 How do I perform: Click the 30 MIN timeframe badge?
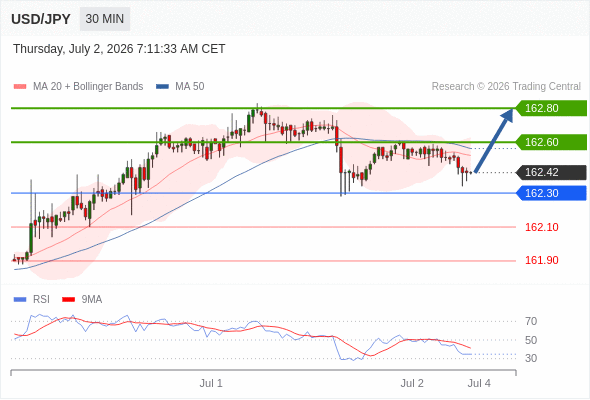click(x=105, y=19)
